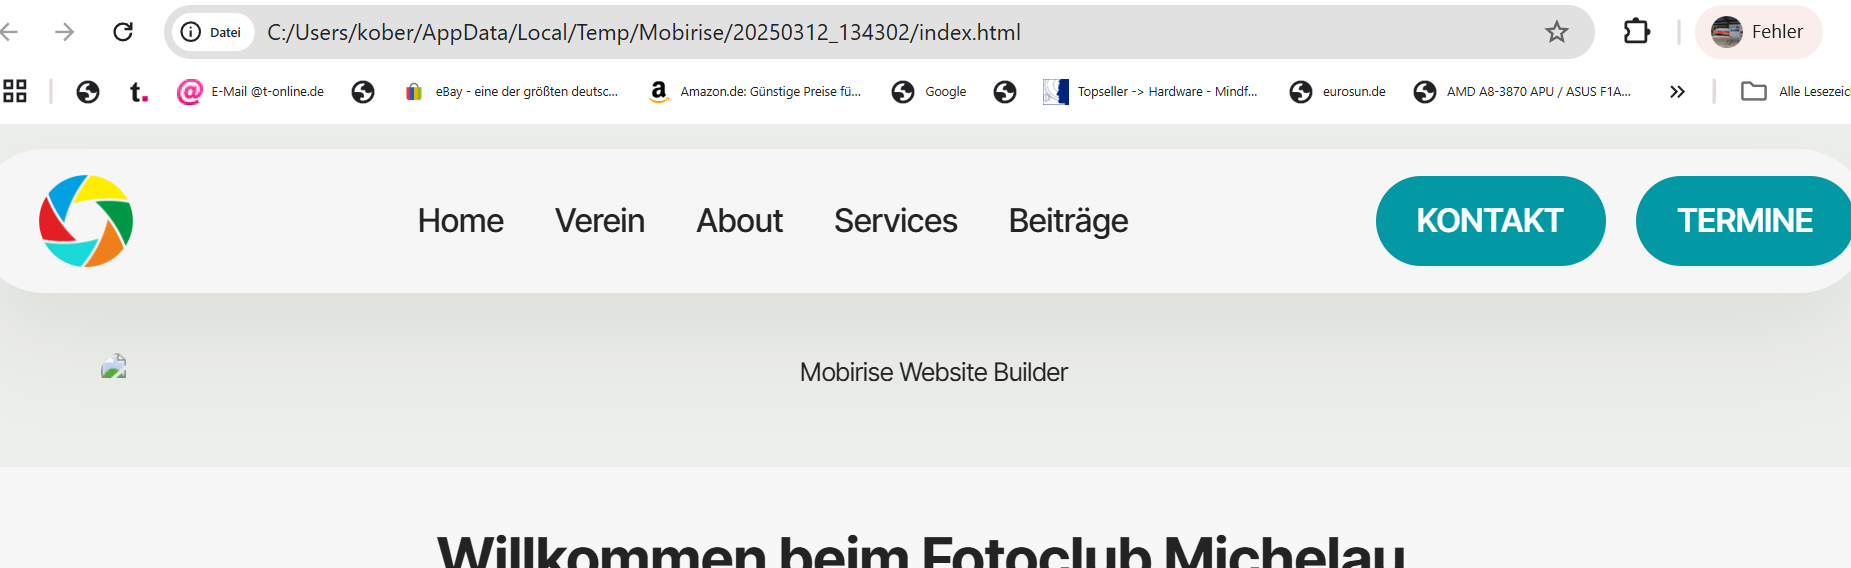The width and height of the screenshot is (1851, 568).
Task: Reload the page with the refresh icon
Action: tap(123, 32)
